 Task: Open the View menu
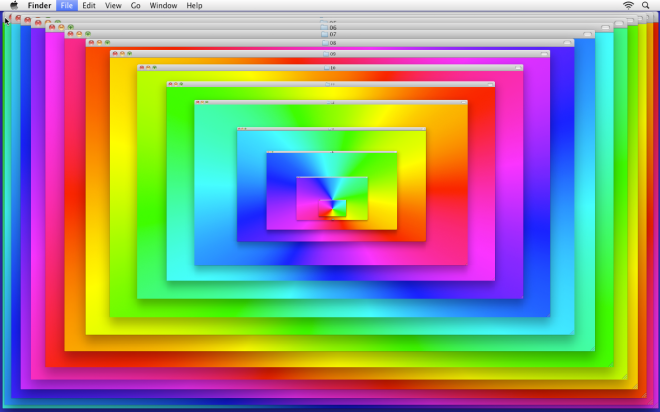[x=113, y=6]
